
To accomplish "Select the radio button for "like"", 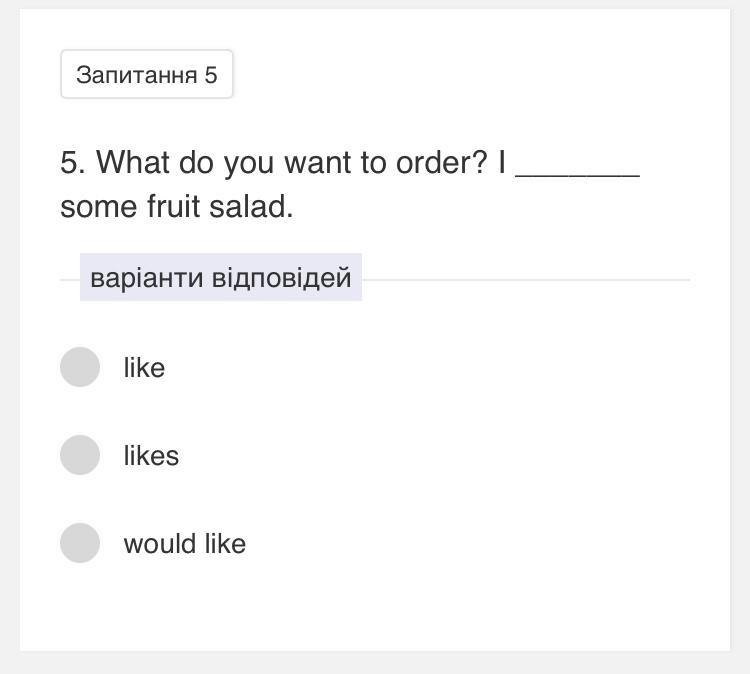I will (80, 367).
